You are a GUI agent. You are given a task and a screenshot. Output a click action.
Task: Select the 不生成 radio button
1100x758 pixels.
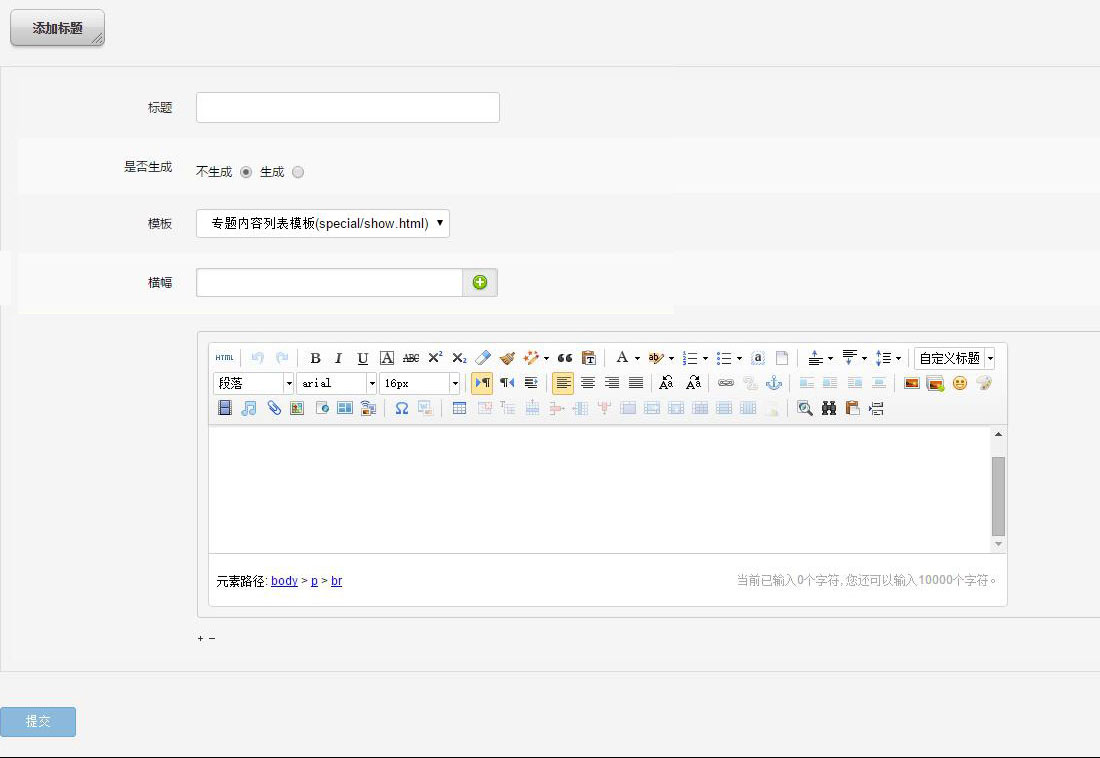[x=246, y=172]
